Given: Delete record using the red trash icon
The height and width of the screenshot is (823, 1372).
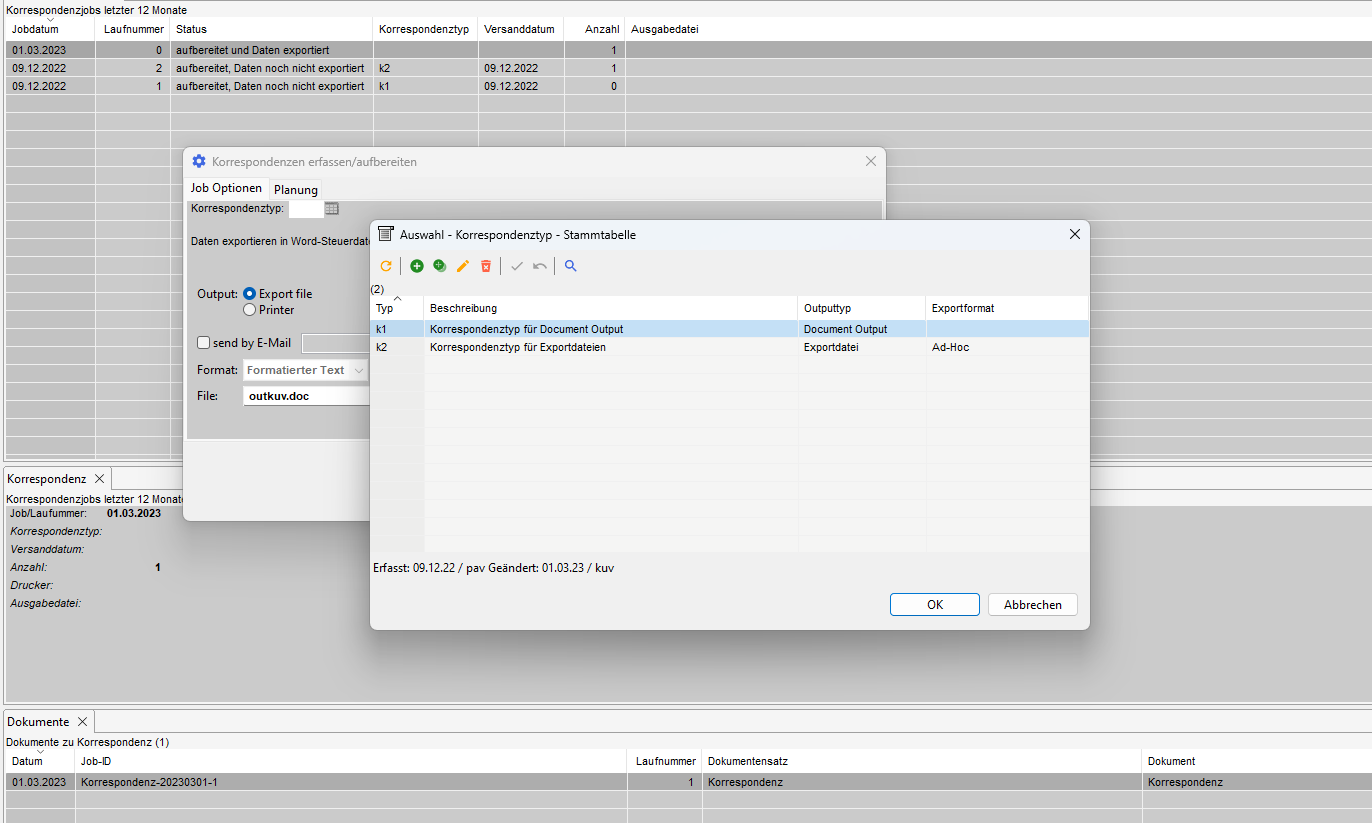Looking at the screenshot, I should coord(486,266).
